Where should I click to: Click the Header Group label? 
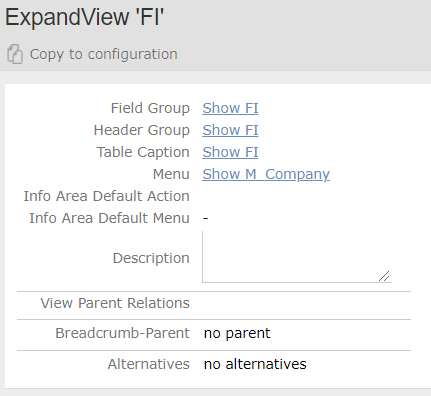[x=142, y=130]
